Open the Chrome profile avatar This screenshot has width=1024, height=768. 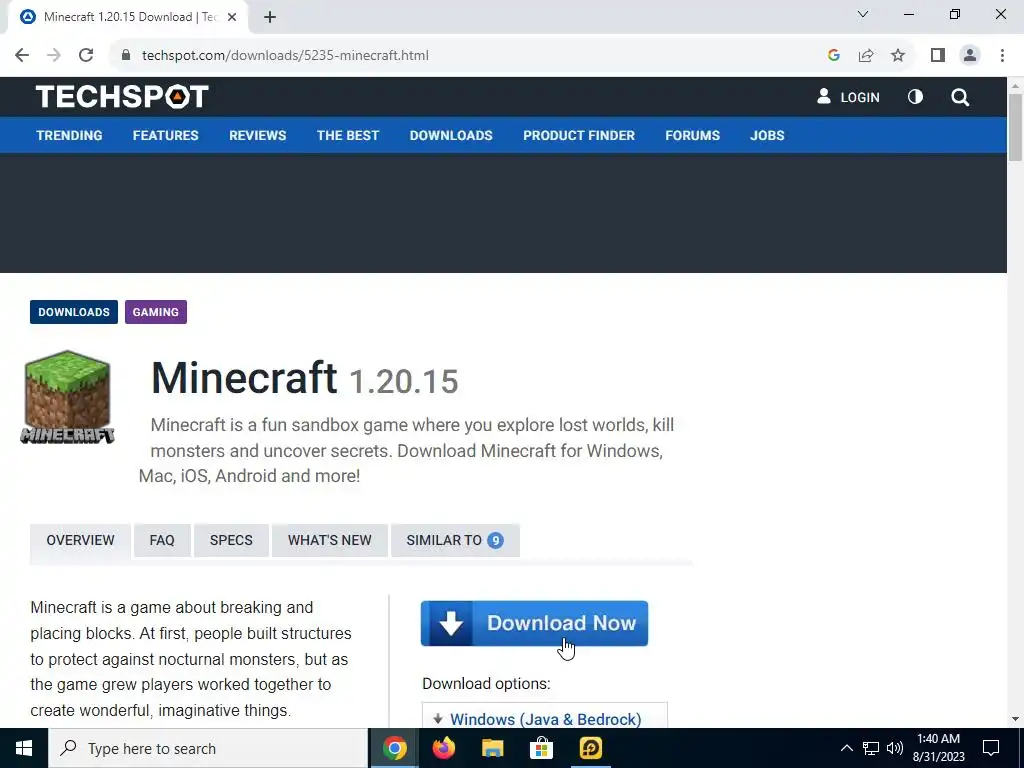coord(970,56)
